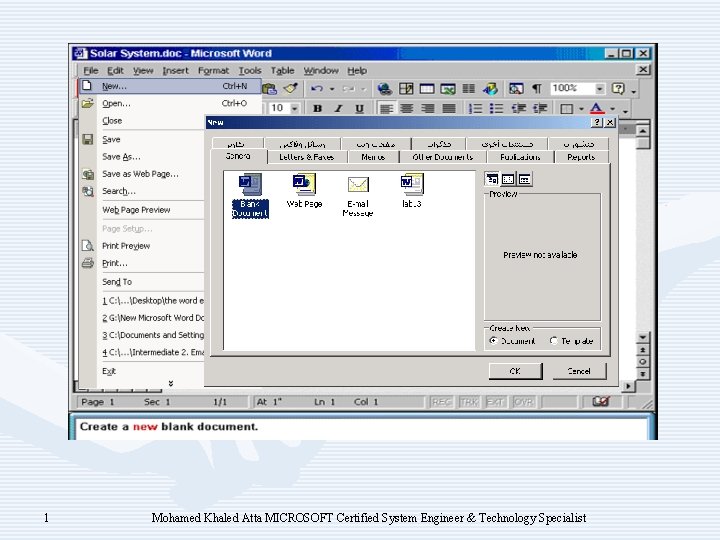Select the Document radio button
The height and width of the screenshot is (540, 720).
(494, 341)
